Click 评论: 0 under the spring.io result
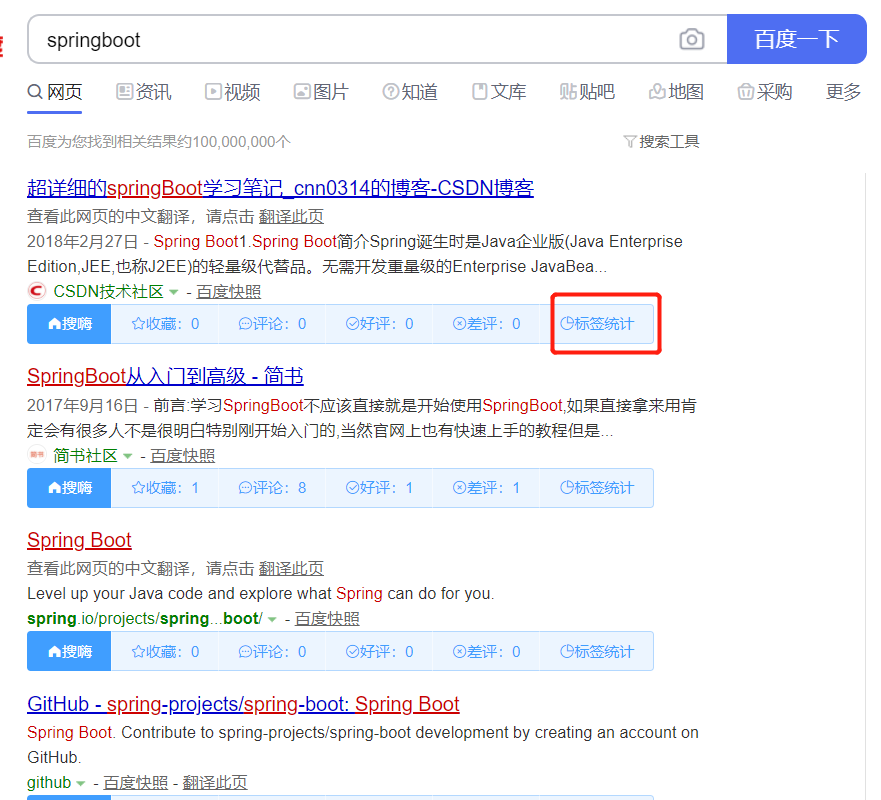This screenshot has width=881, height=800. [x=272, y=651]
